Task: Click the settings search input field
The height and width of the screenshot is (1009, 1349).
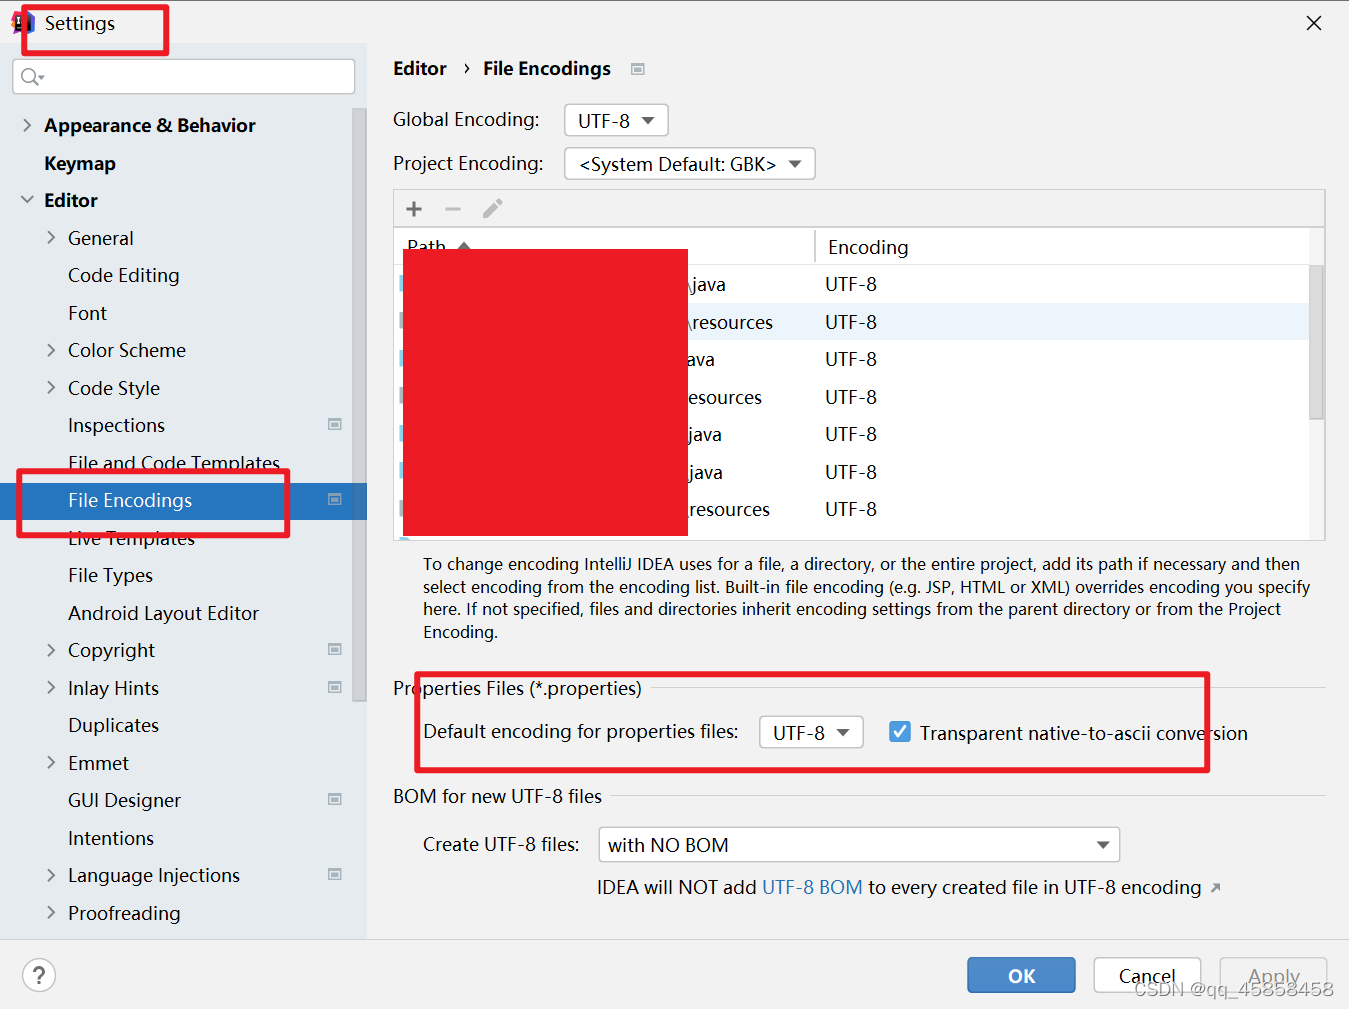Action: pyautogui.click(x=184, y=77)
